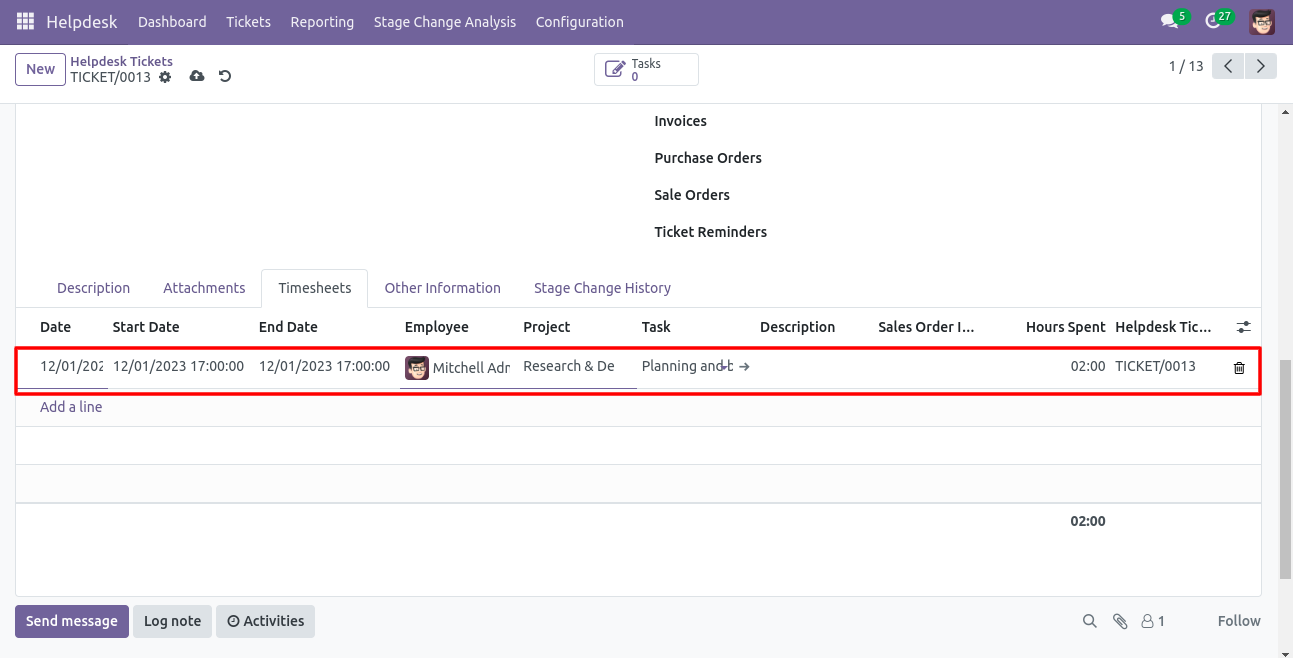The width and height of the screenshot is (1293, 658).
Task: Edit the Date field 12/01/202
Action: 72,367
